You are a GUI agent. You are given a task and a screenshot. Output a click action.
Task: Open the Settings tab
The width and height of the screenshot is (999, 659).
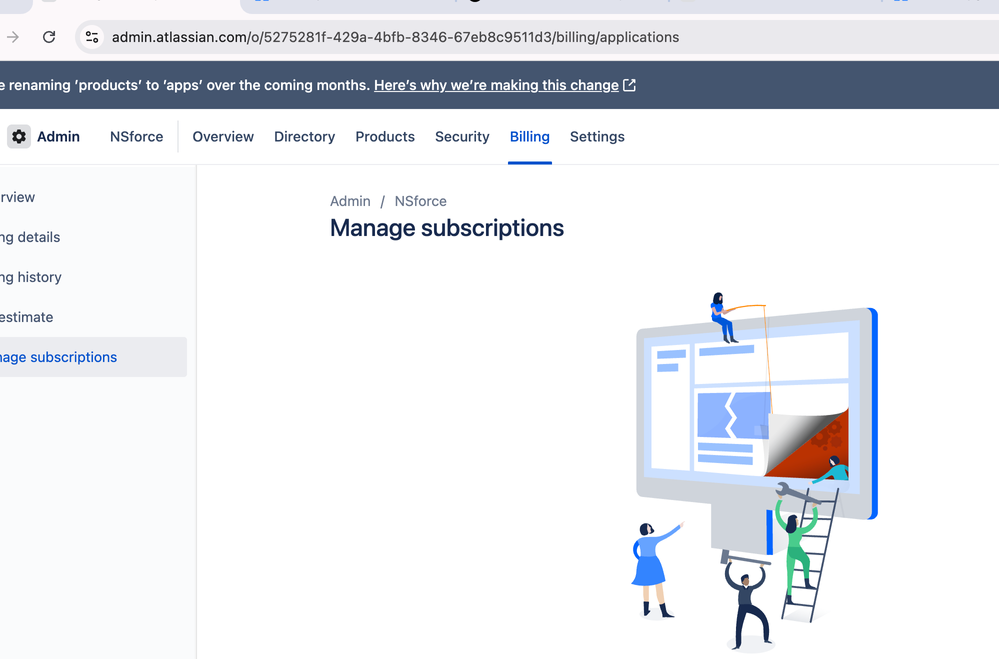pyautogui.click(x=597, y=136)
